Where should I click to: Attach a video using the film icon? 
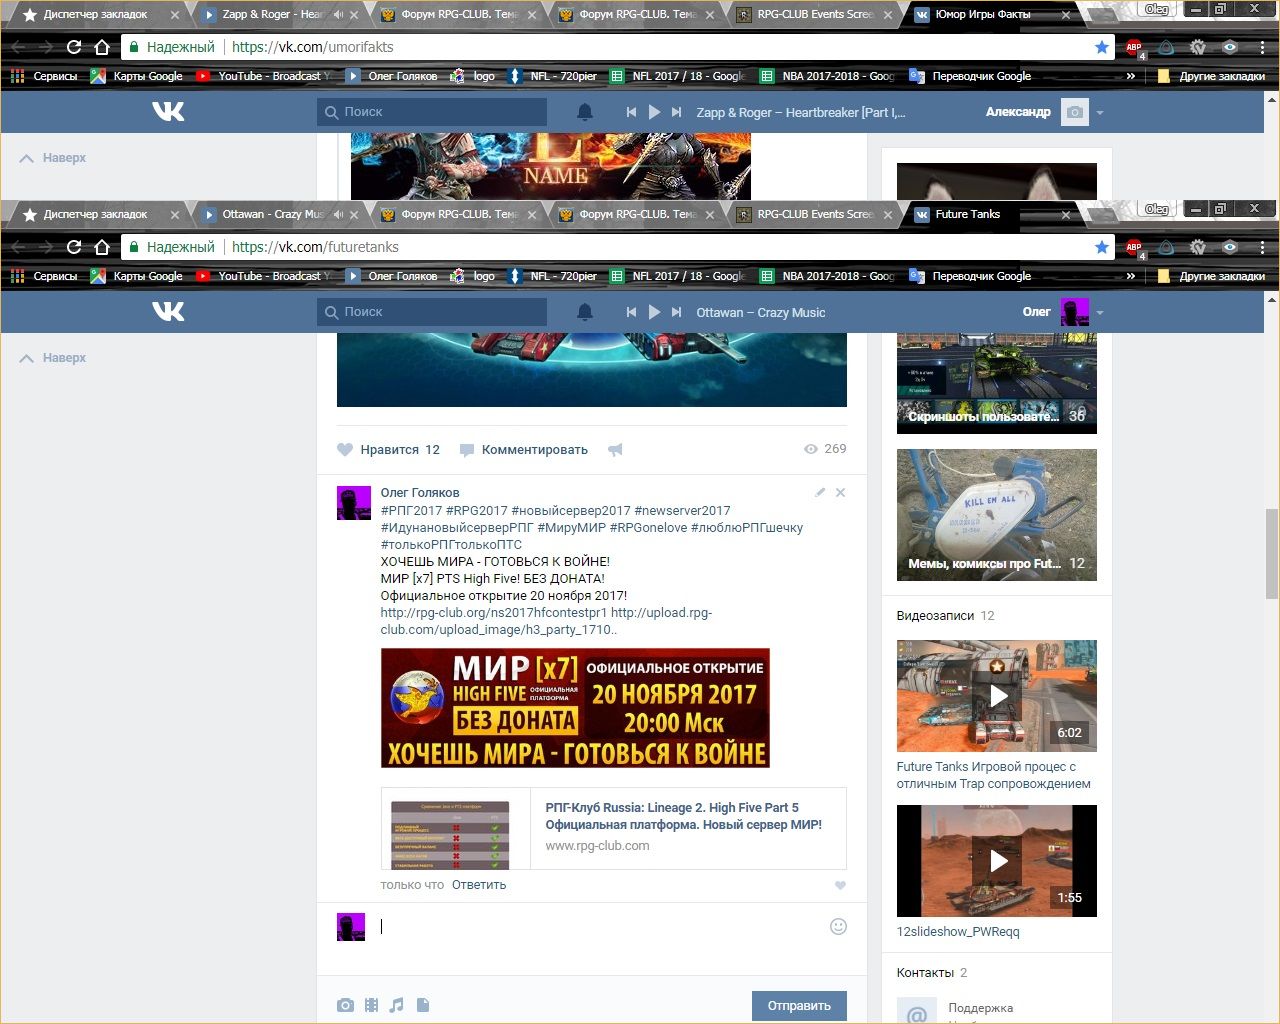point(371,1005)
